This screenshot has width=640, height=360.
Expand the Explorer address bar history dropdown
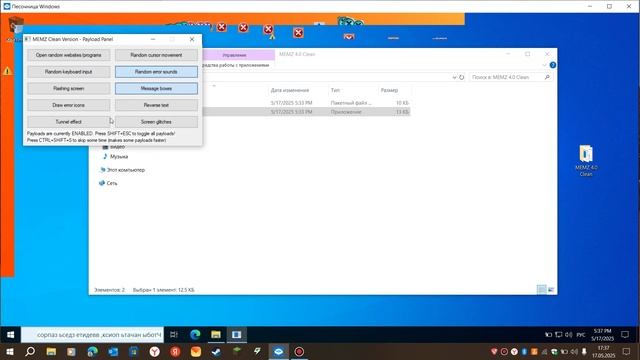[x=454, y=77]
